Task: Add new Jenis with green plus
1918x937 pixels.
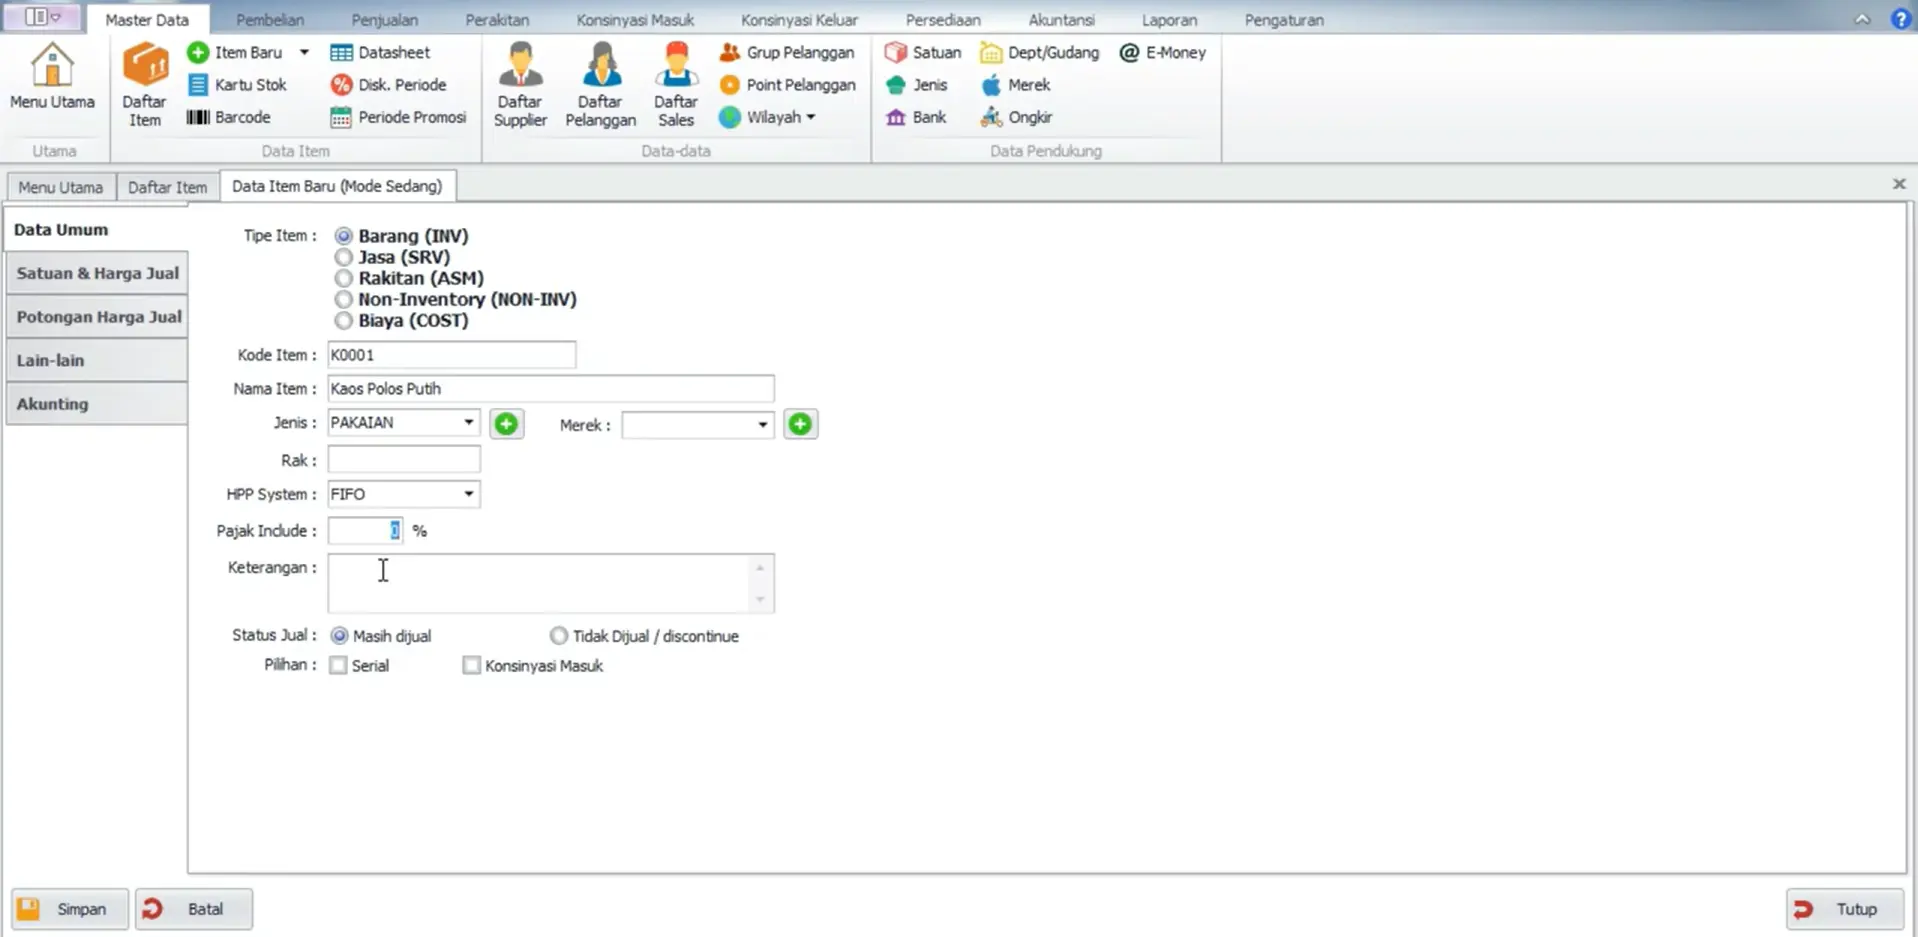Action: pos(506,424)
